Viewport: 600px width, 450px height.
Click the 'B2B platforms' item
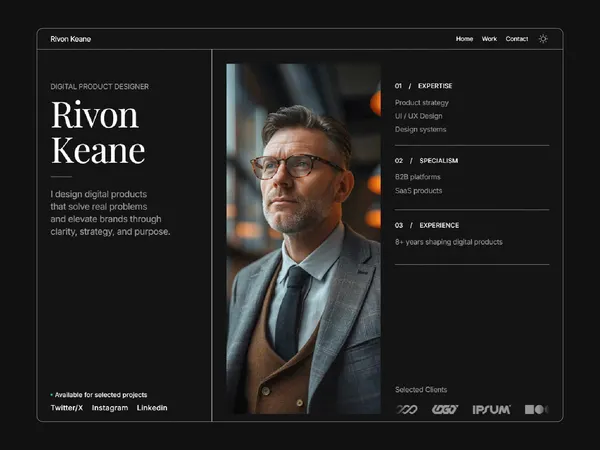[417, 177]
